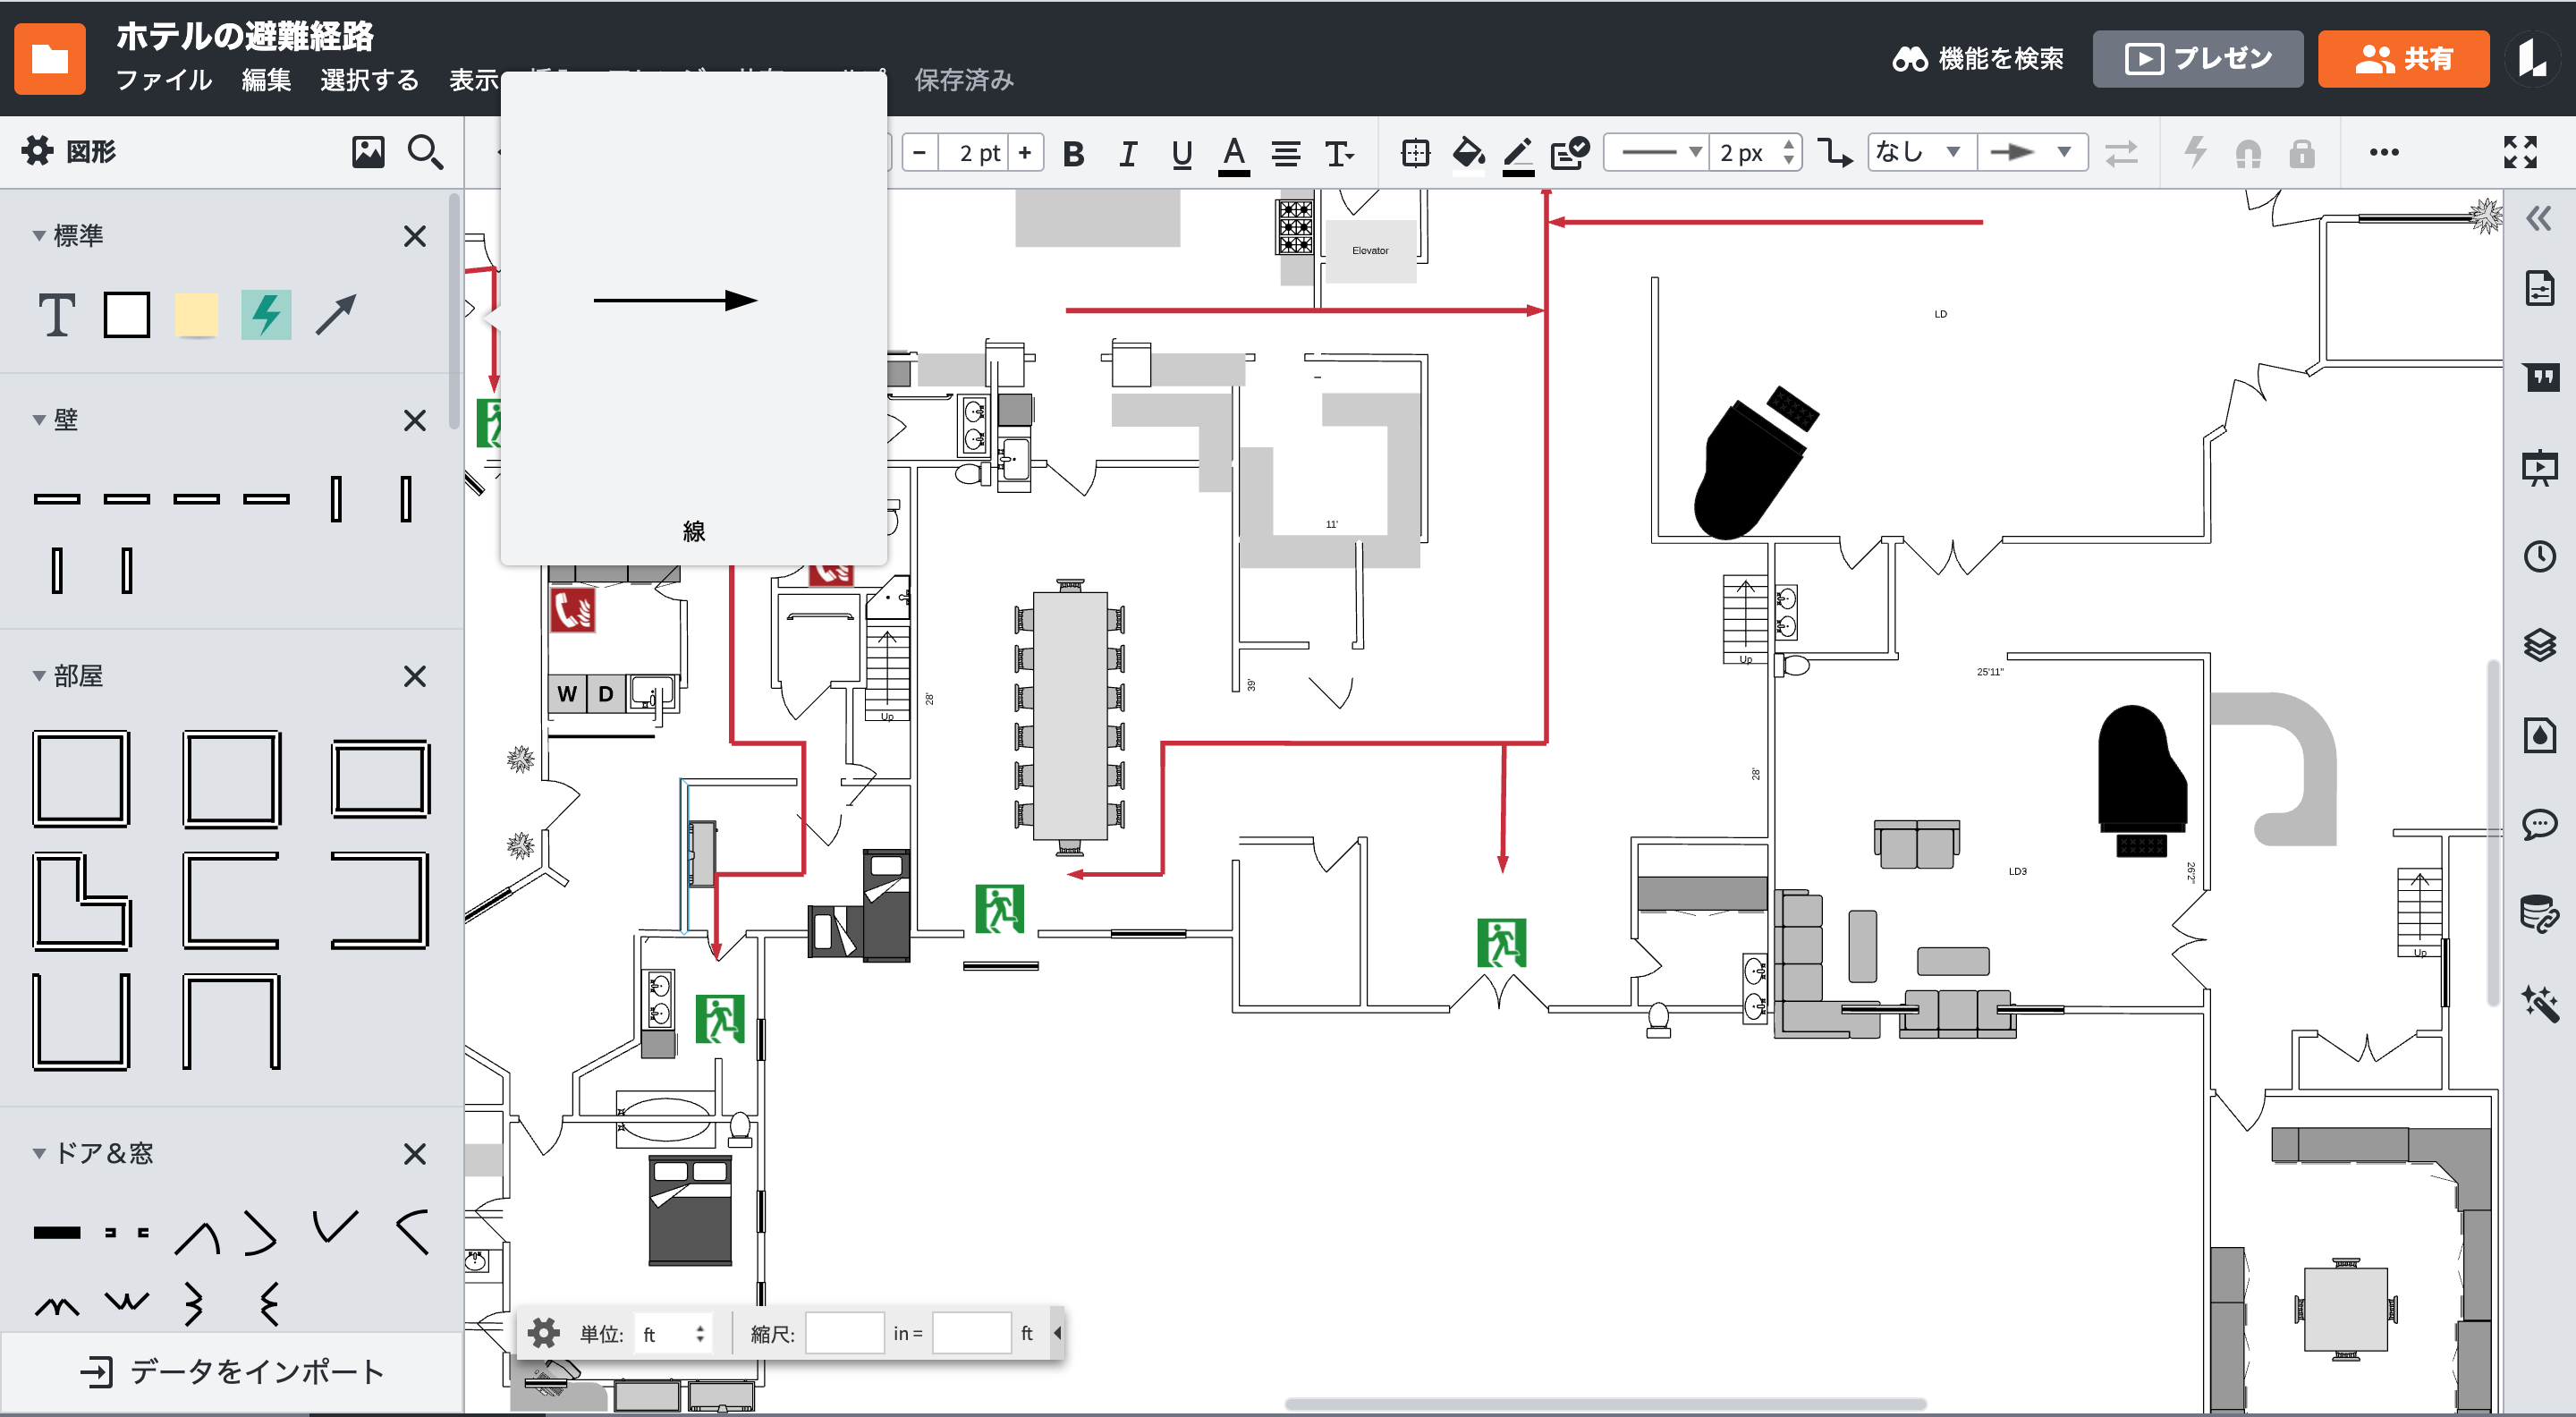Toggle underline text formatting
Screen dimensions: 2576x1417
(1182, 153)
